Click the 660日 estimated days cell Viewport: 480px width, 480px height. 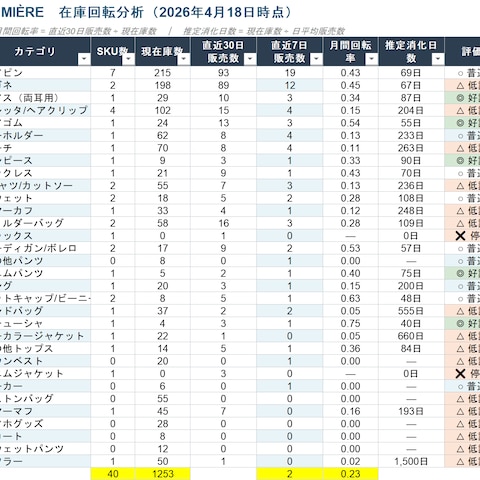pyautogui.click(x=411, y=336)
